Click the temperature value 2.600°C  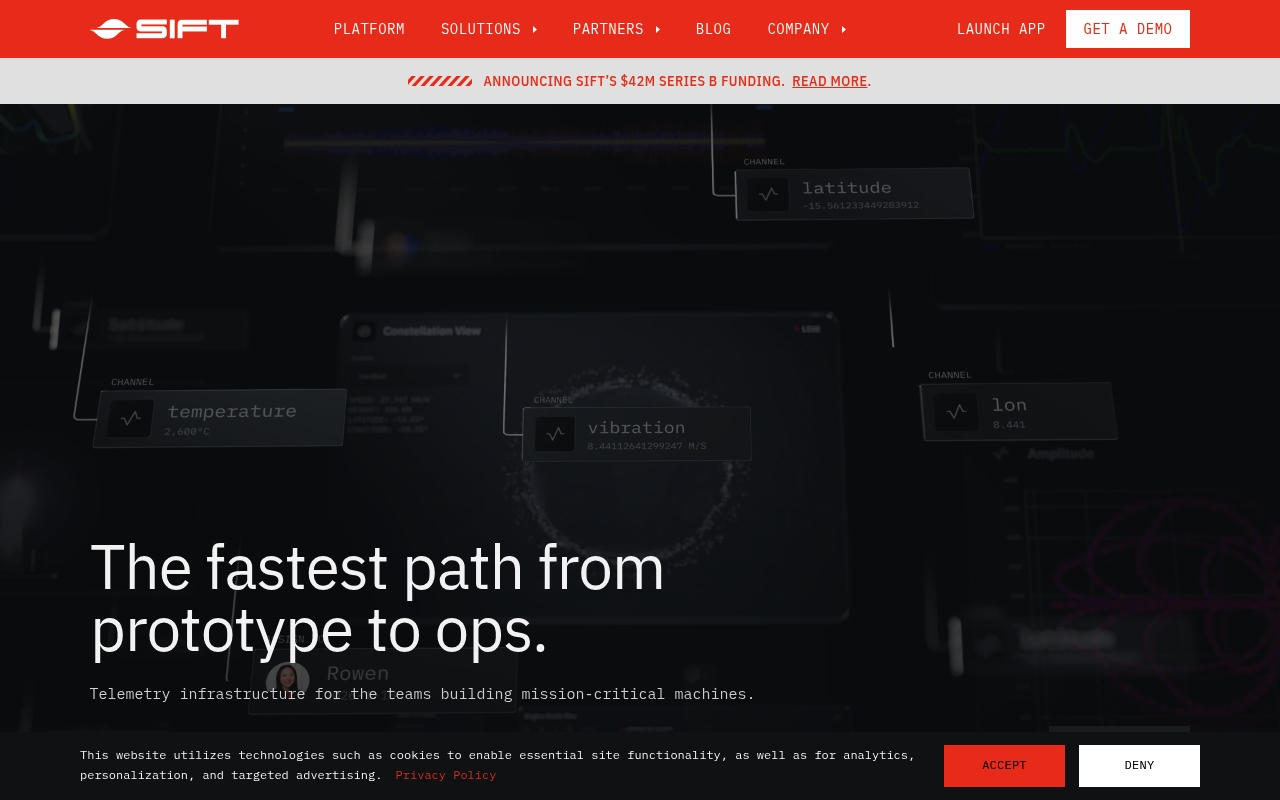187,432
